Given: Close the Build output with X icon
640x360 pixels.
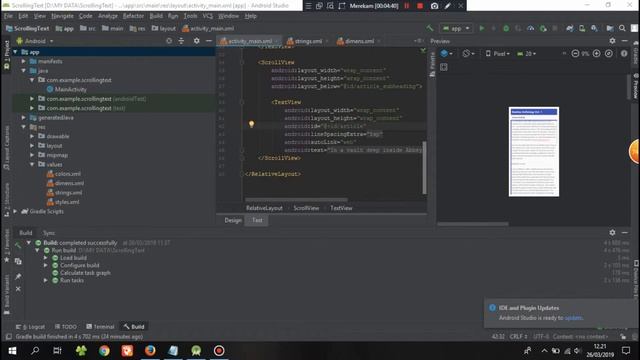Looking at the screenshot, I should point(18,289).
